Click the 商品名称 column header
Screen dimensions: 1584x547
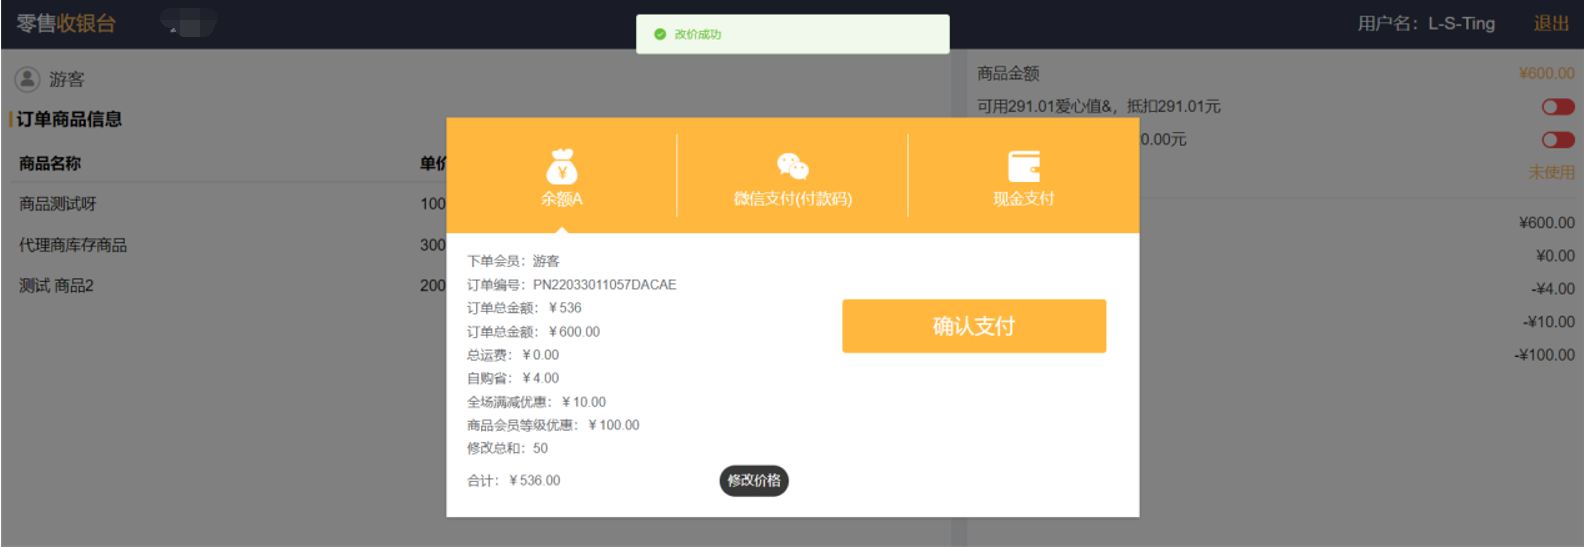click(x=50, y=163)
